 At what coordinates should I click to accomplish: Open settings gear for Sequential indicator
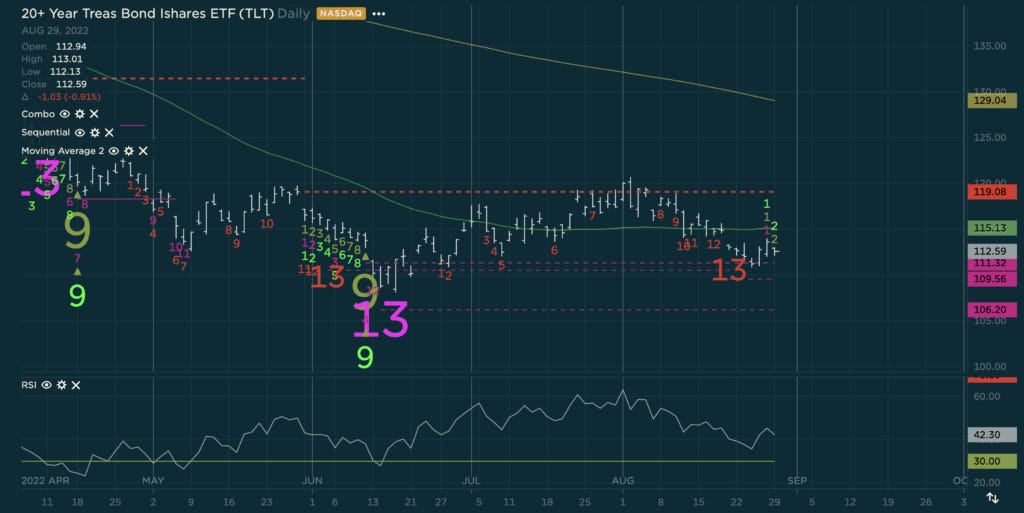95,132
